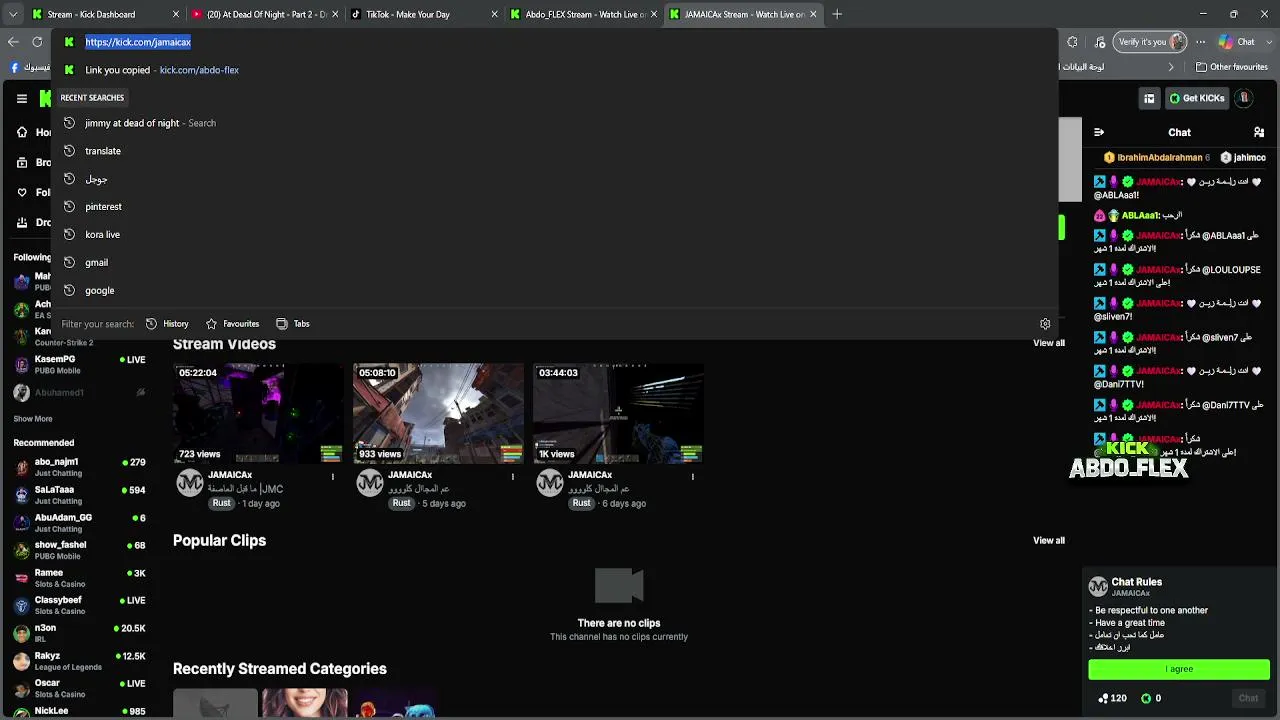Close the Stream - Kick Dashboard tab
The width and height of the screenshot is (1280, 720).
pyautogui.click(x=176, y=15)
